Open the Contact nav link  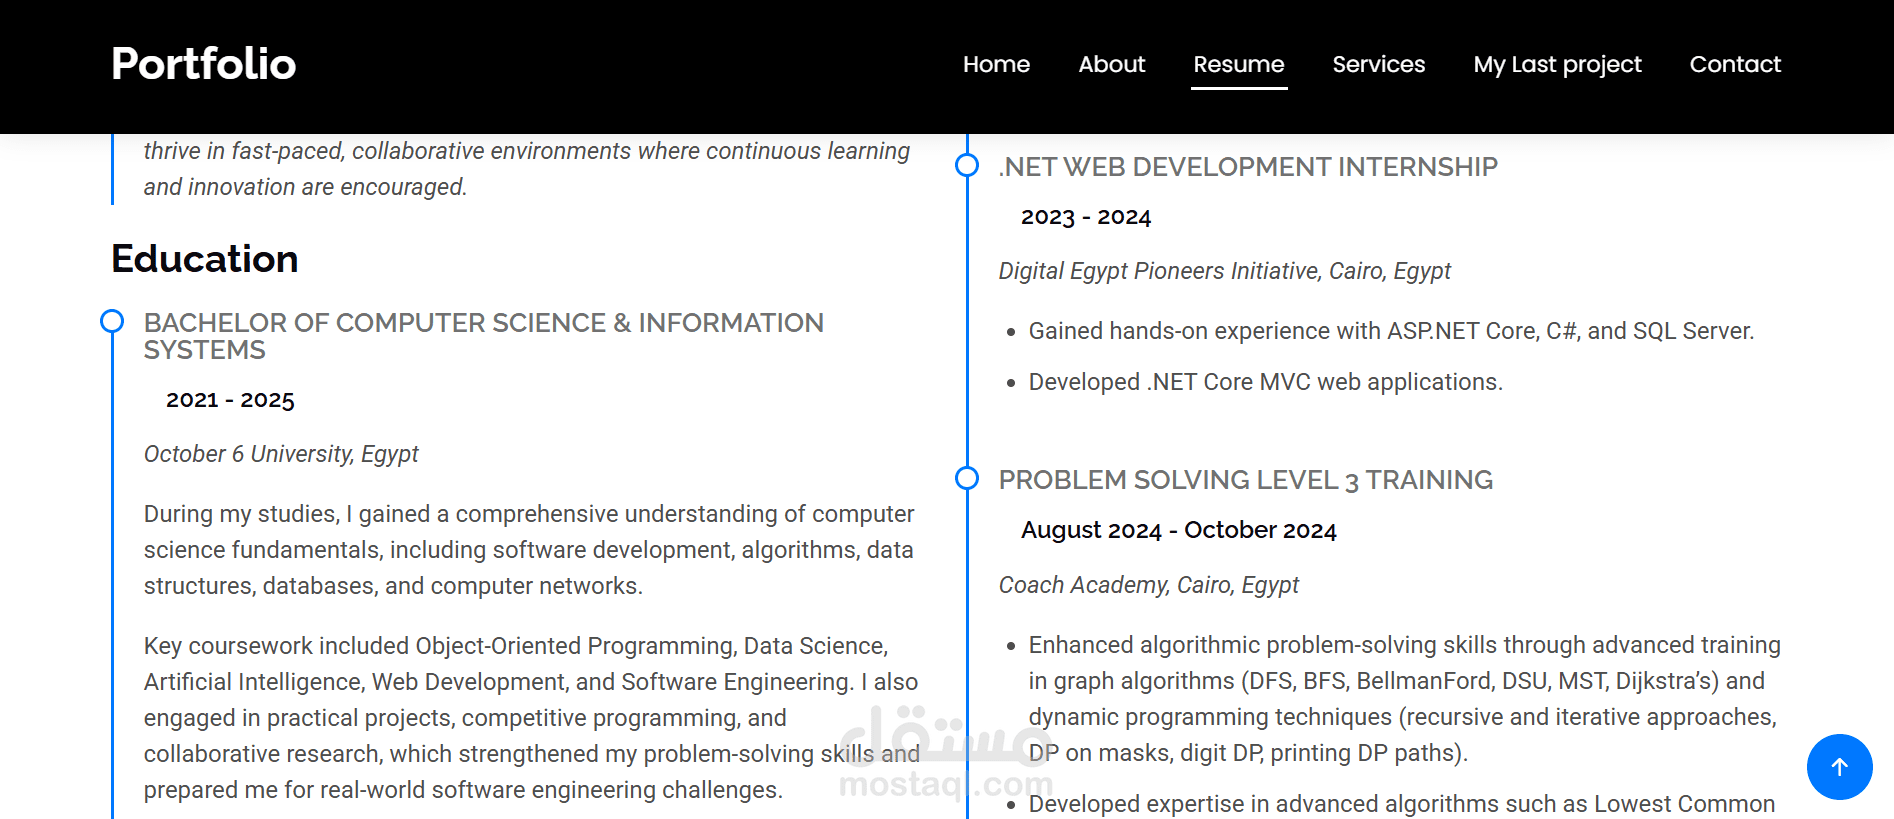tap(1735, 64)
